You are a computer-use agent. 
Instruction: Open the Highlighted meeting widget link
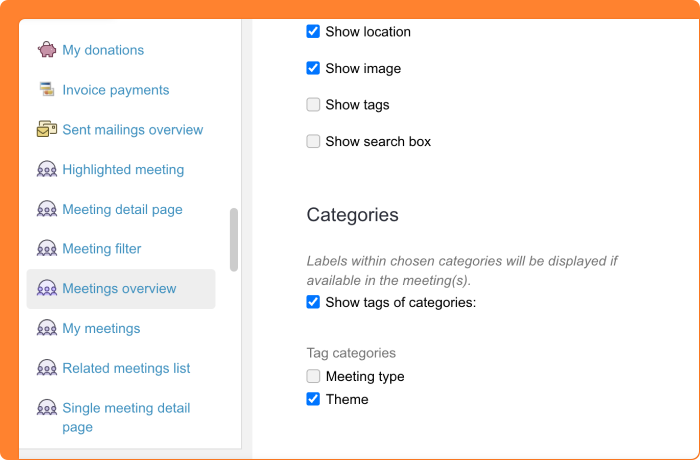123,170
